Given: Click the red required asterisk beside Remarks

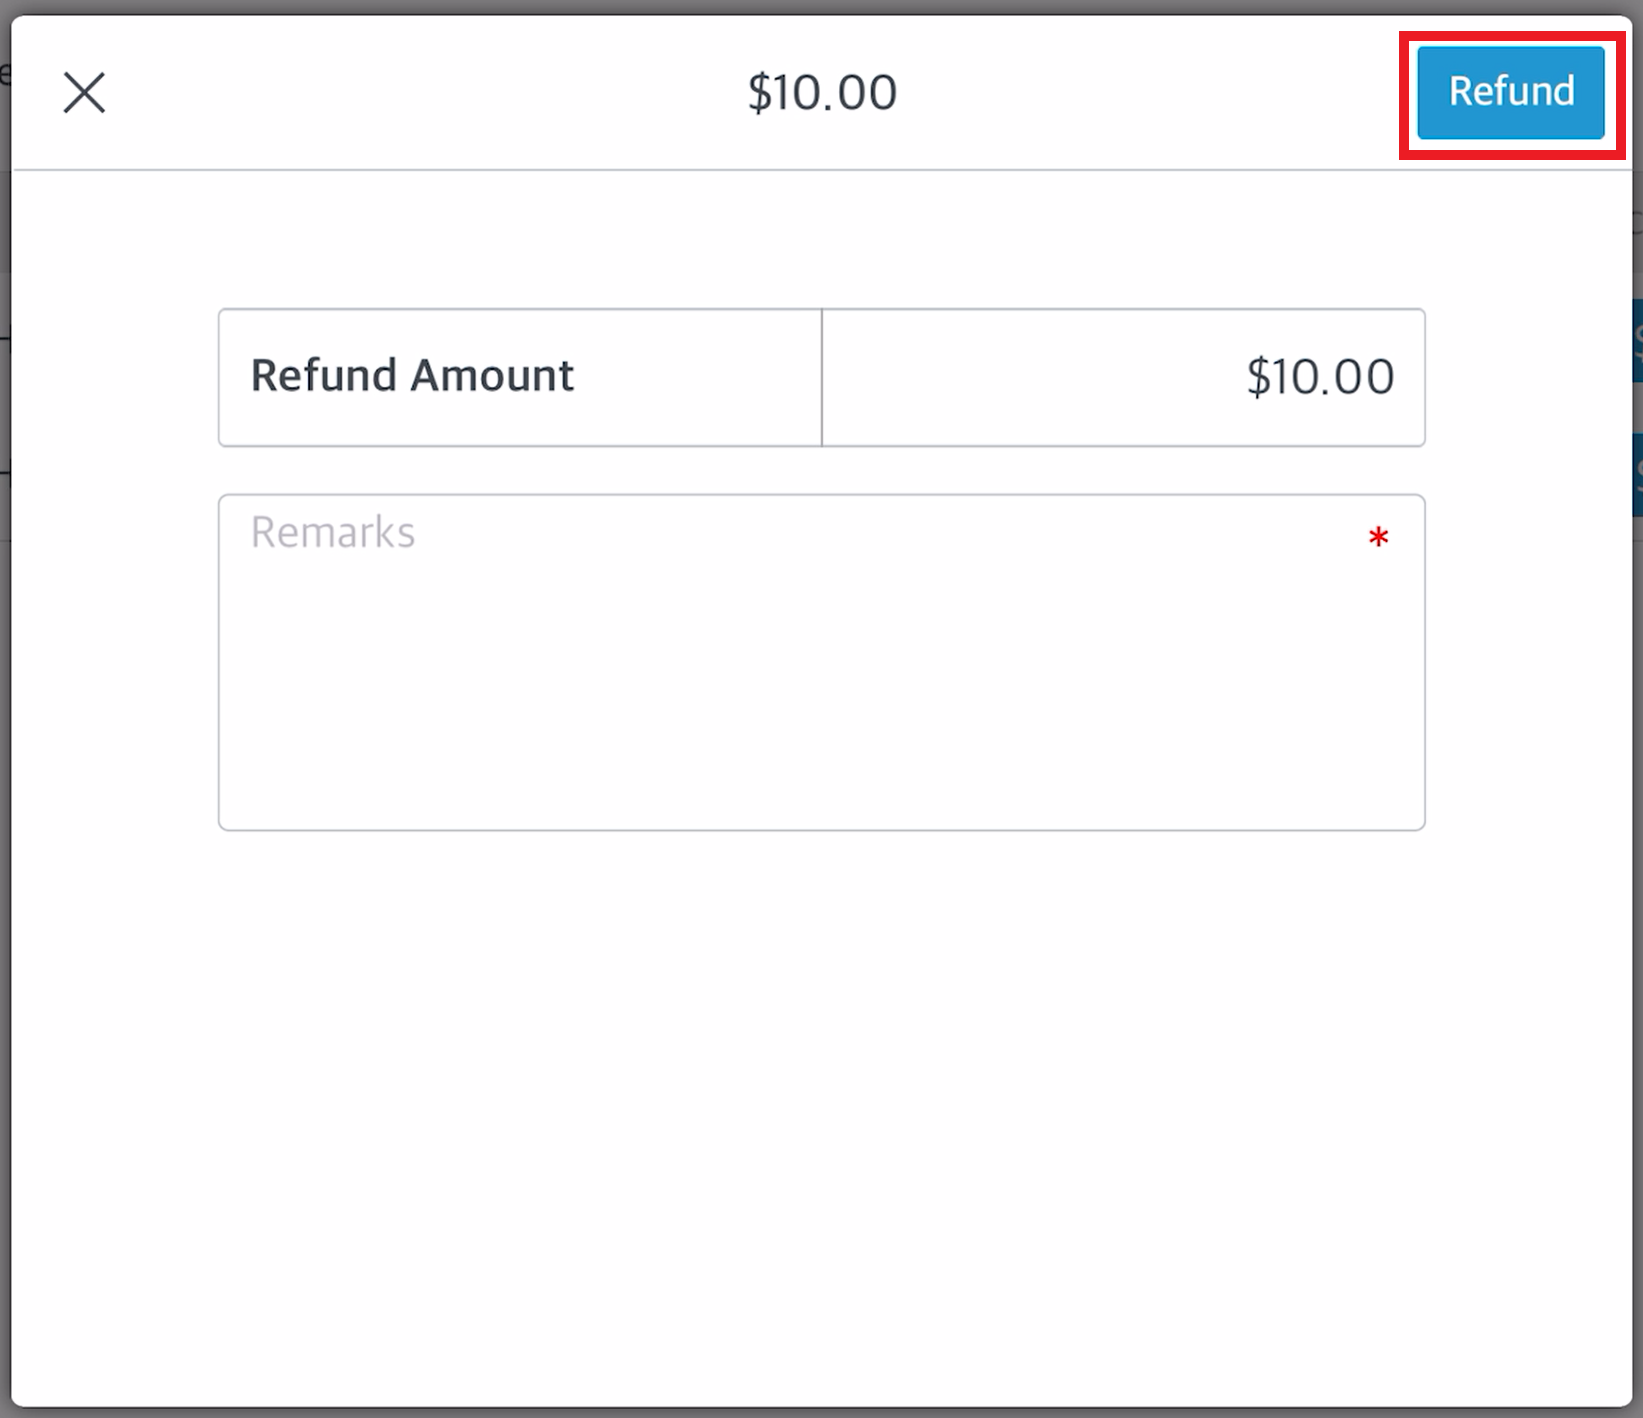Looking at the screenshot, I should pos(1378,537).
